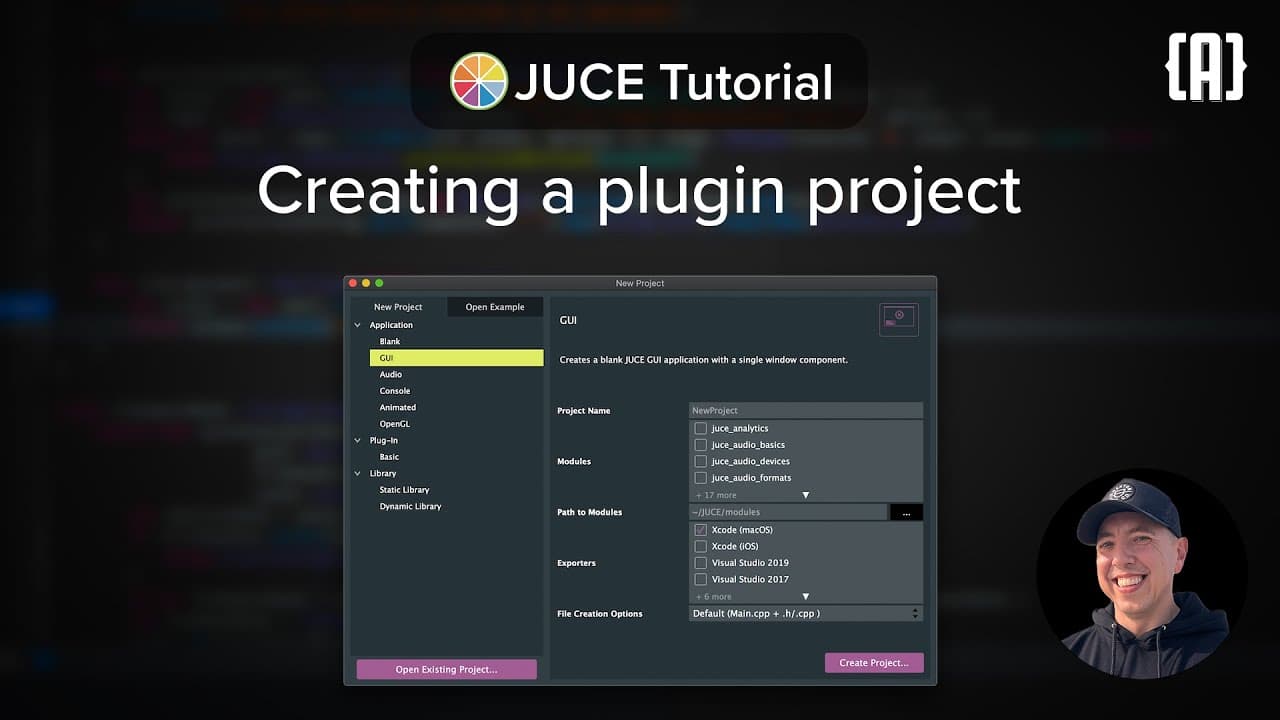The height and width of the screenshot is (720, 1280).
Task: Enable the juce_audio_devices module checkbox
Action: (x=701, y=461)
